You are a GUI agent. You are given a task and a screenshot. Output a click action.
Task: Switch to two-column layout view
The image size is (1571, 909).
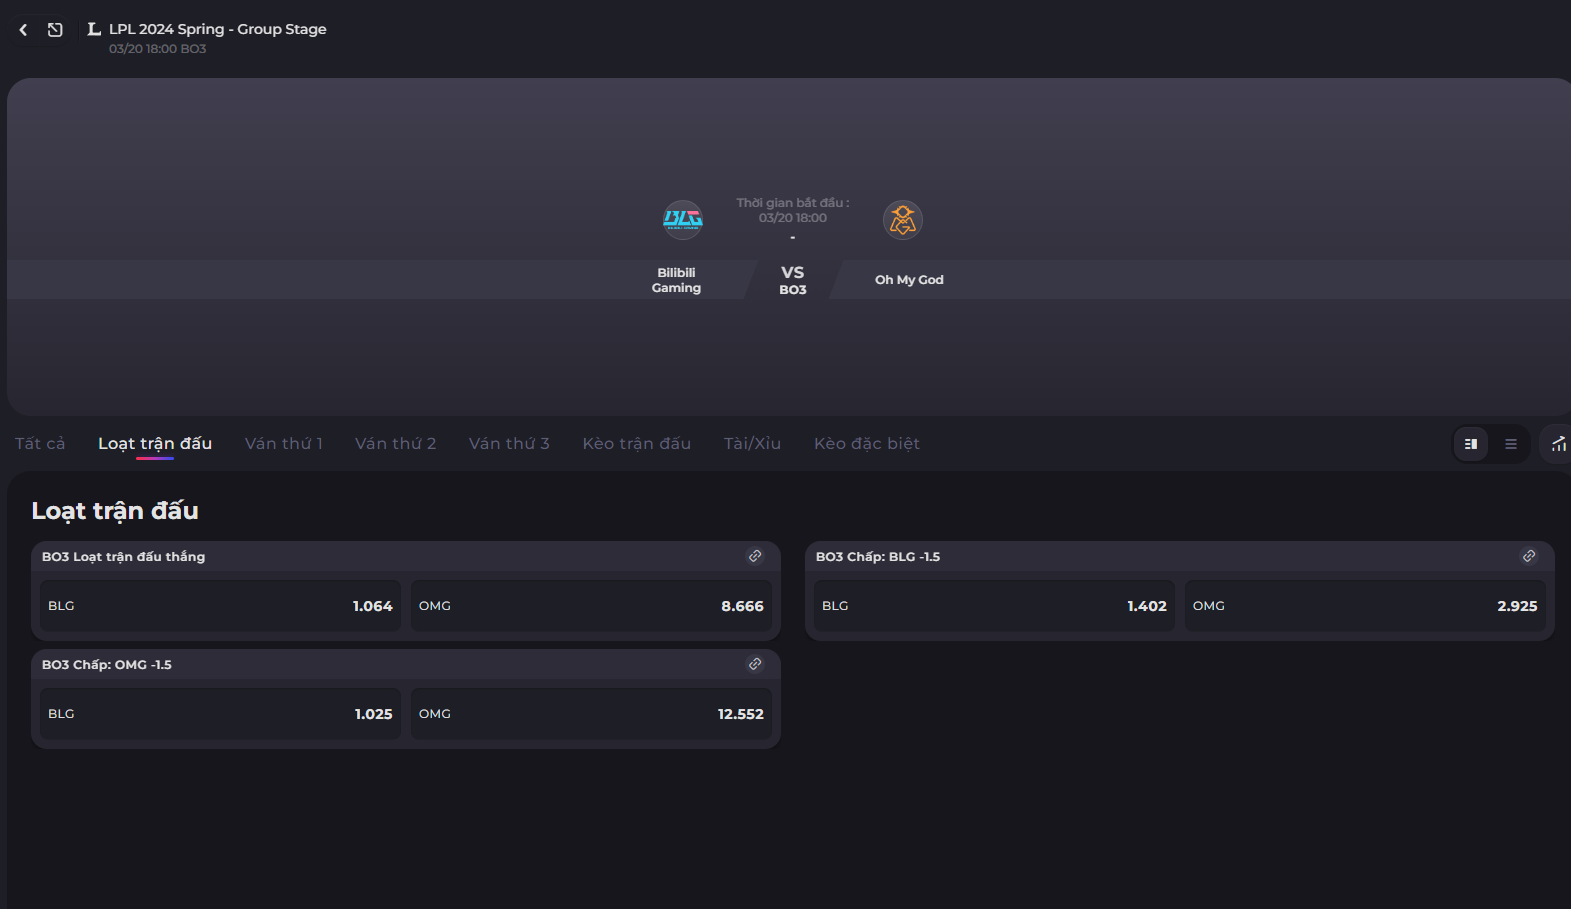click(1471, 444)
